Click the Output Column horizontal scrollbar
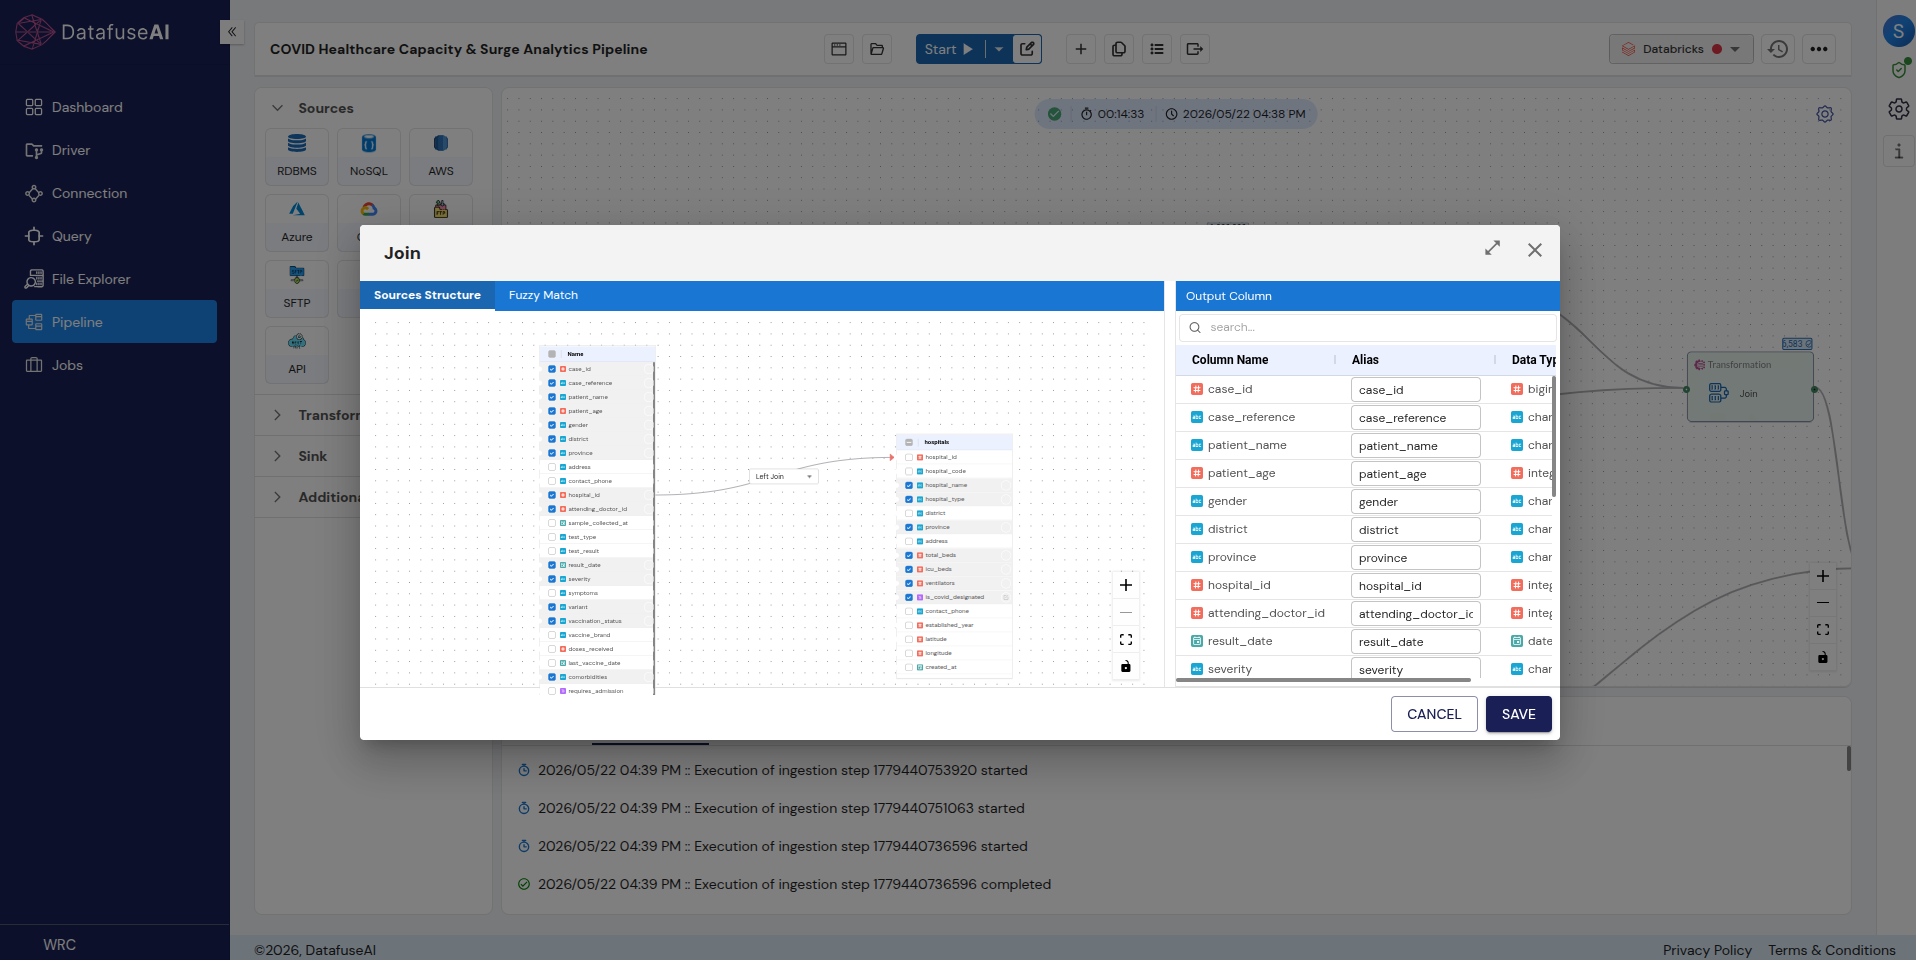1916x960 pixels. [1323, 680]
